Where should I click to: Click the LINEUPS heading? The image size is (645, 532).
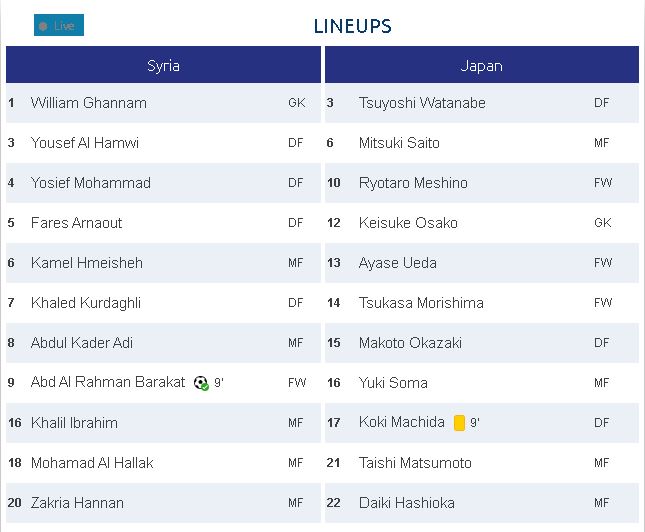353,26
